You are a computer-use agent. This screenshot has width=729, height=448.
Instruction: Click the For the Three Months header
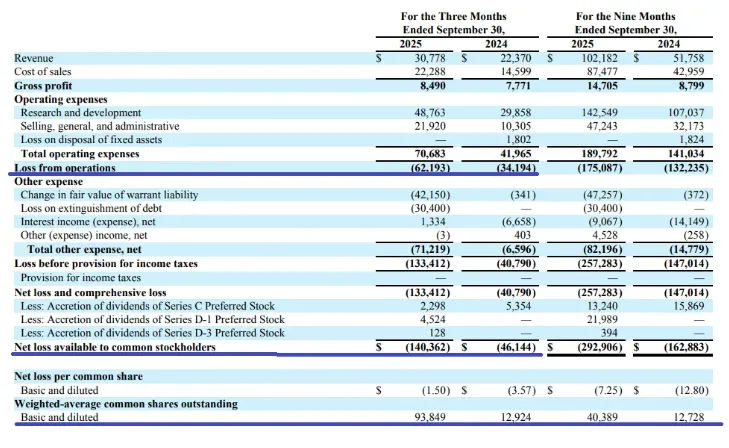pyautogui.click(x=454, y=16)
